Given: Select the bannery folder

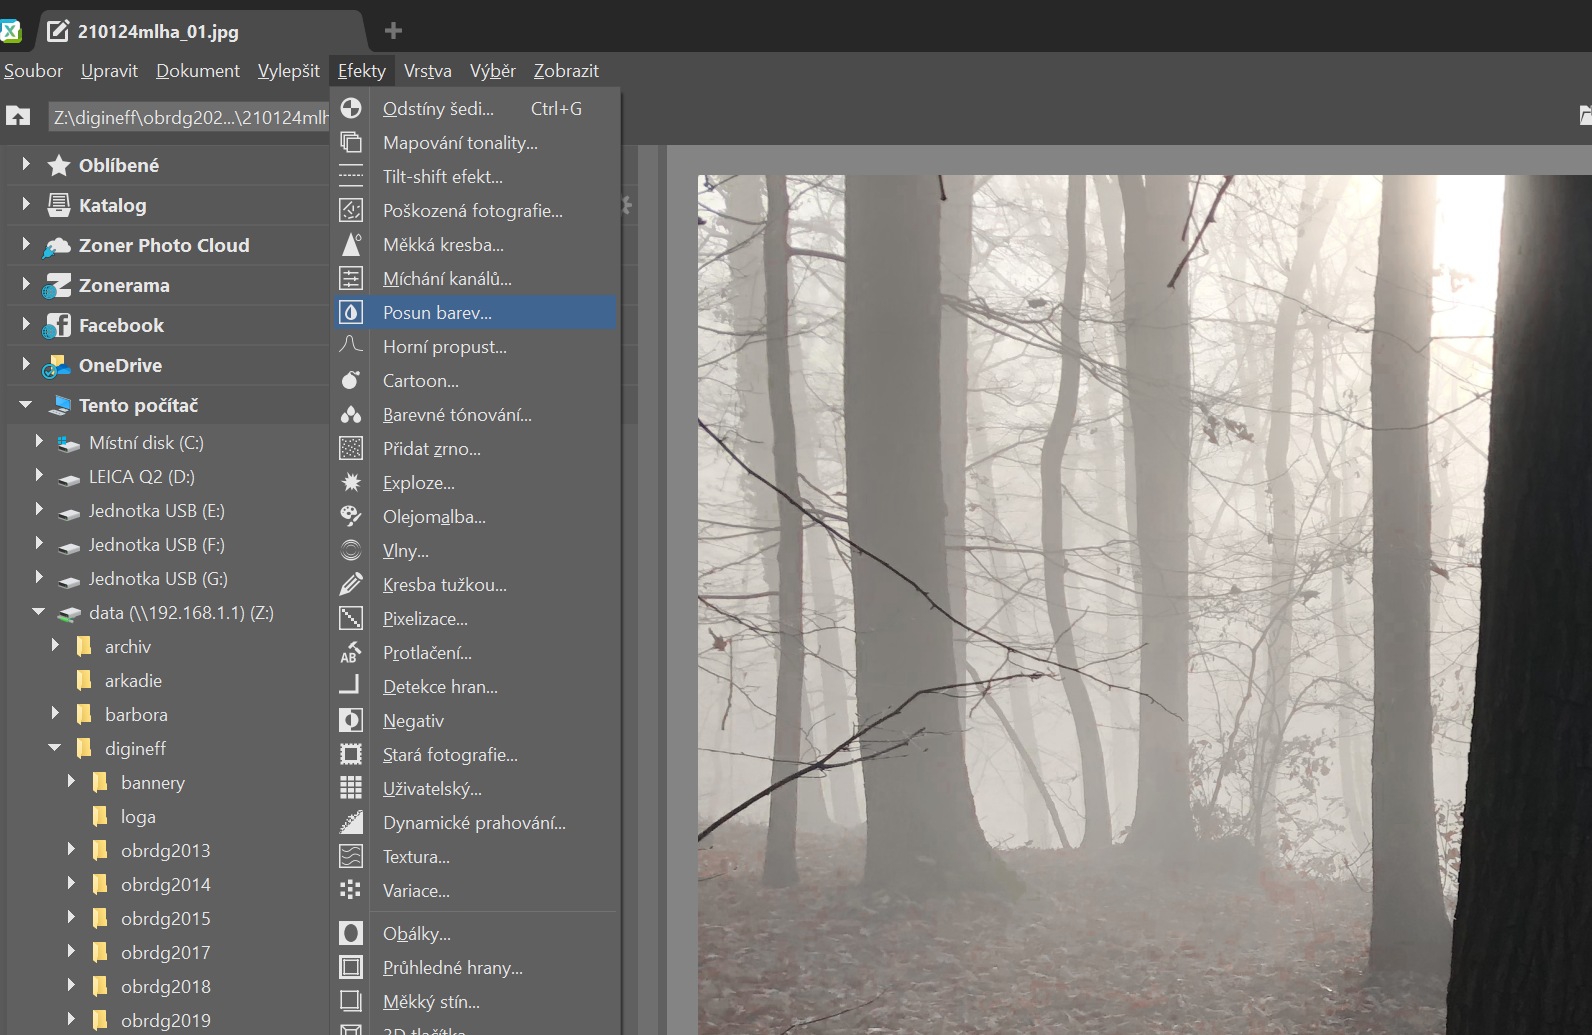Looking at the screenshot, I should pos(153,783).
